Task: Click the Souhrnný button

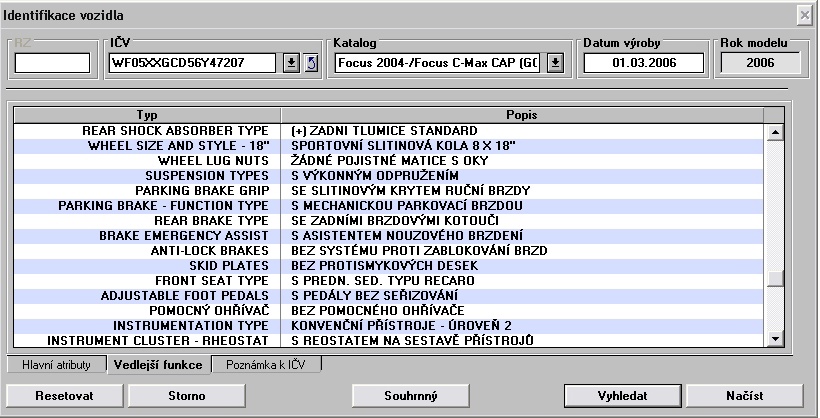Action: pyautogui.click(x=411, y=395)
